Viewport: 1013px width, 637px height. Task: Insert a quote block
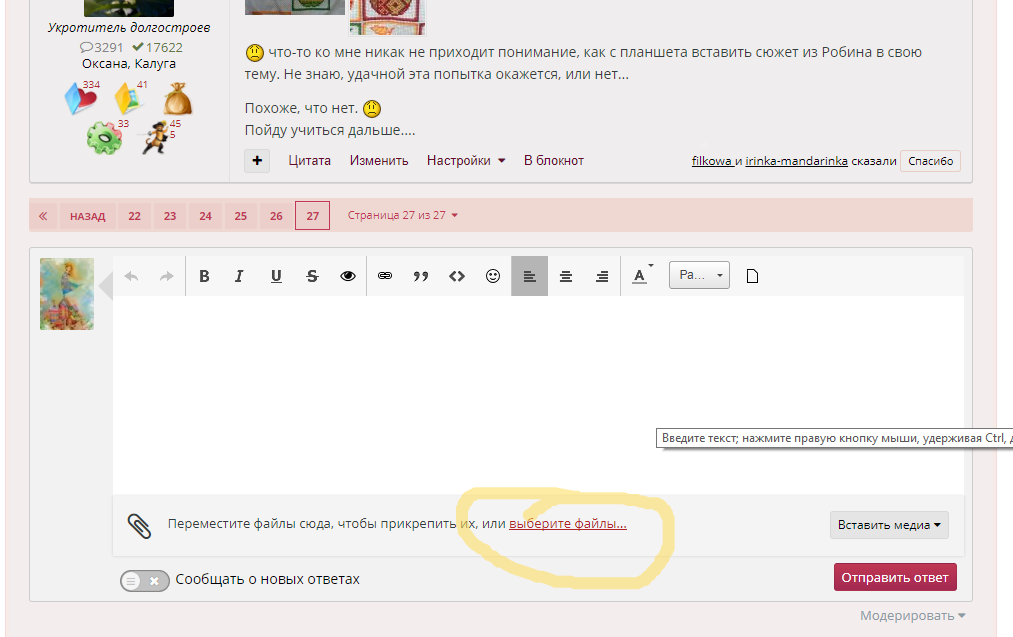click(421, 276)
